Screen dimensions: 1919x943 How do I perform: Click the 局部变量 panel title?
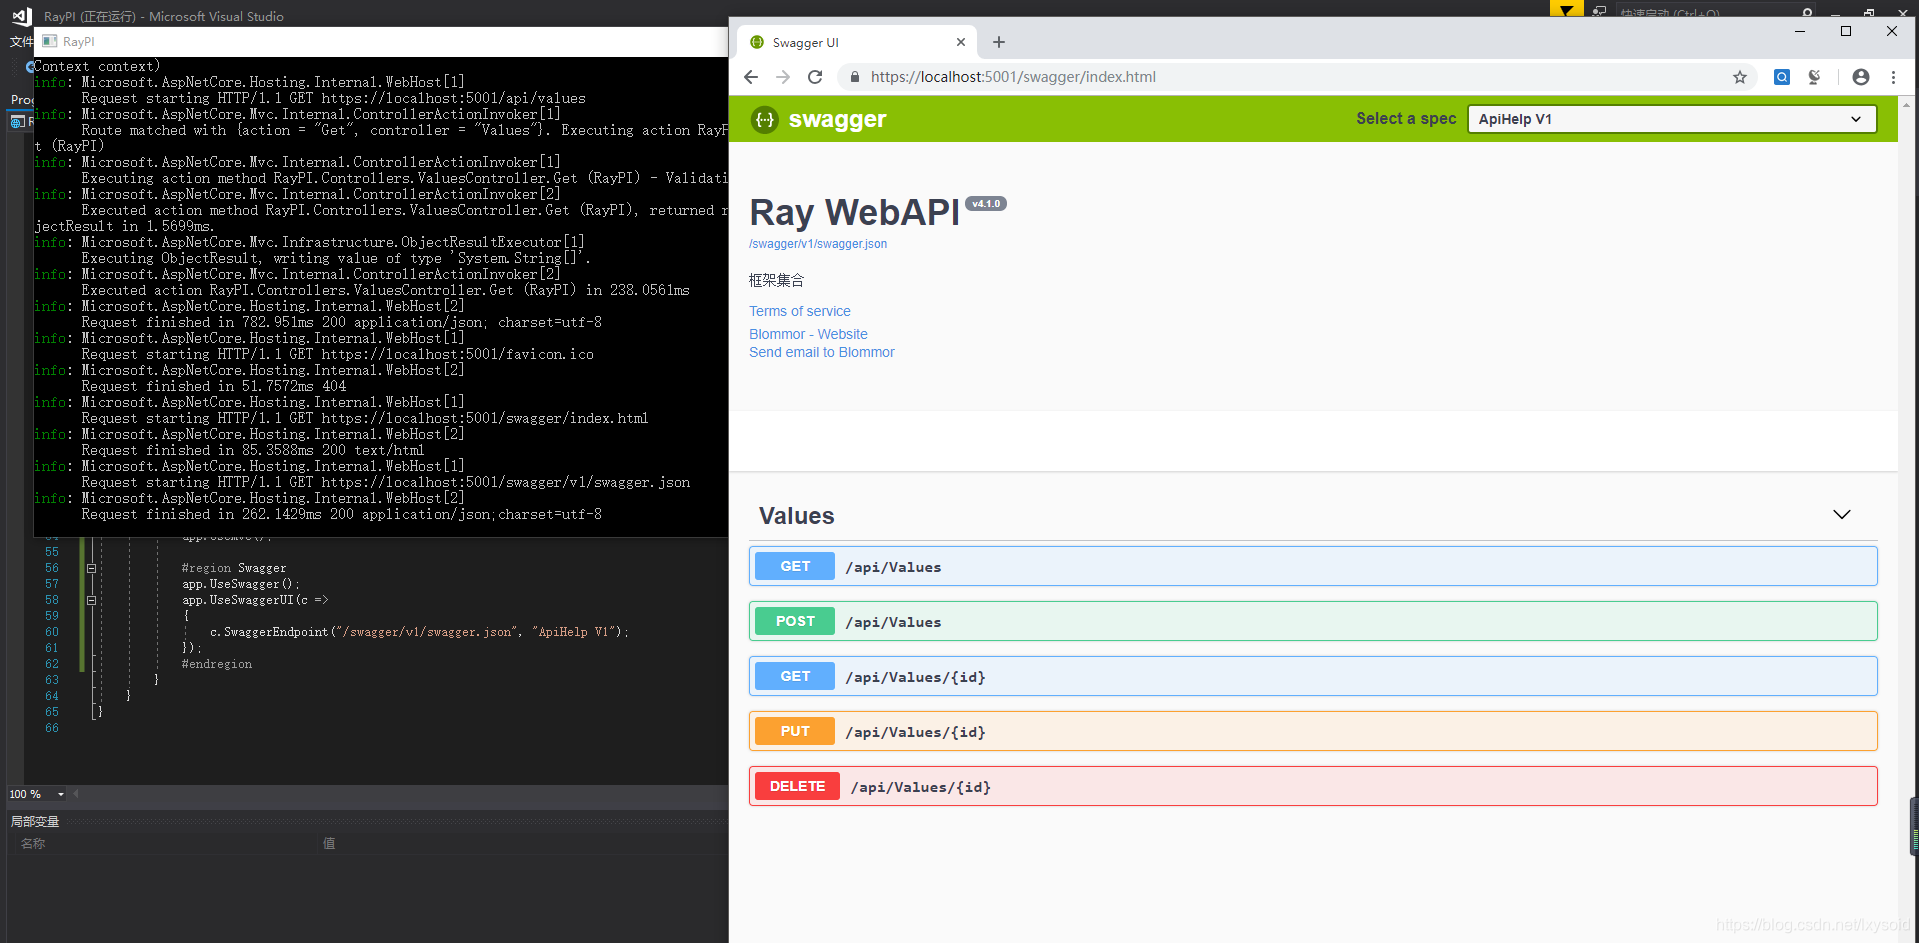[x=35, y=821]
